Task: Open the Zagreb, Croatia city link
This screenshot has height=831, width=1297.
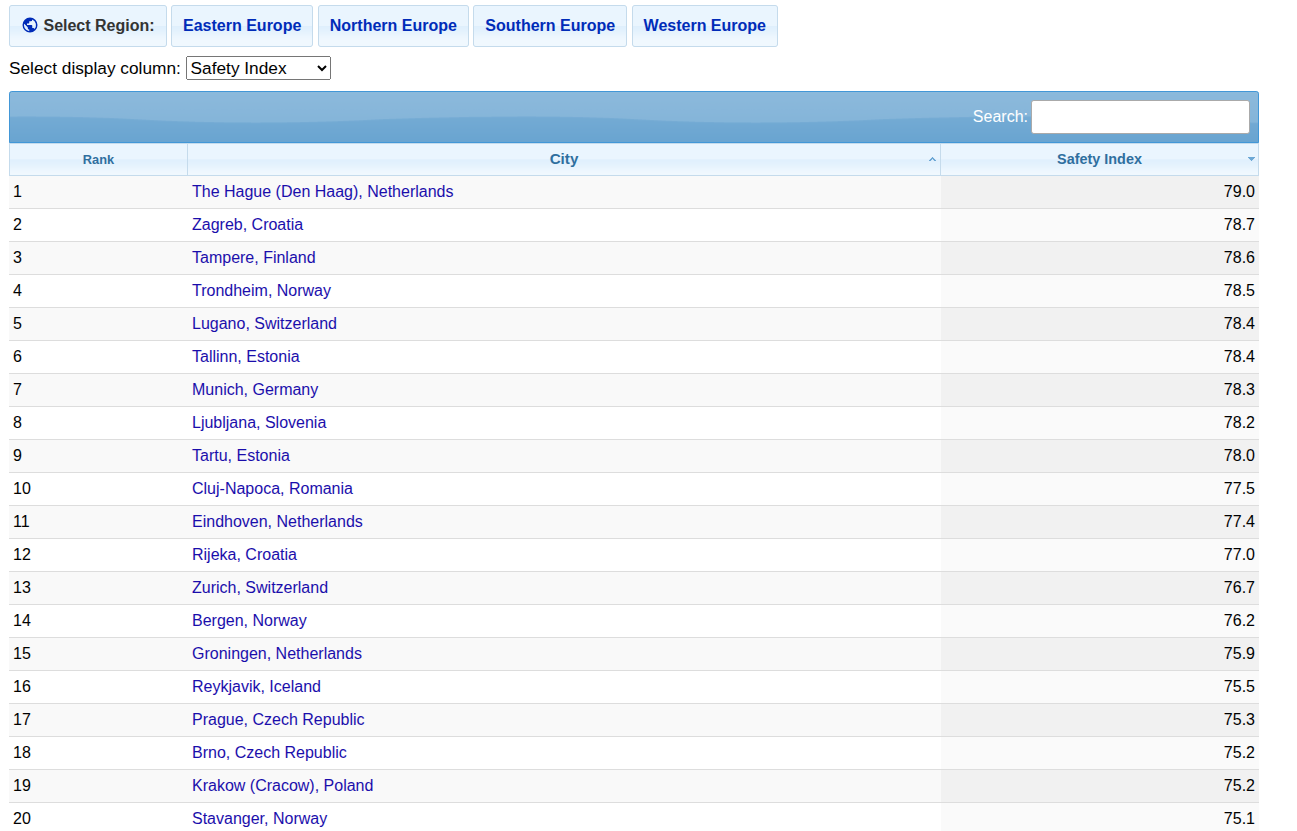Action: pyautogui.click(x=247, y=225)
